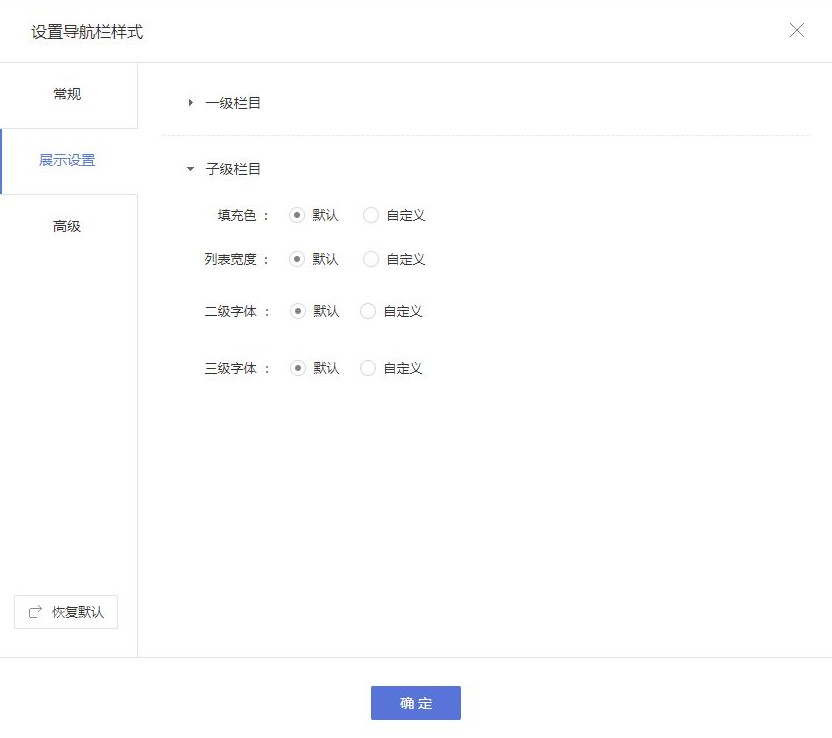Select 默认 radio for 列表宽度
The width and height of the screenshot is (832, 738).
coord(297,258)
